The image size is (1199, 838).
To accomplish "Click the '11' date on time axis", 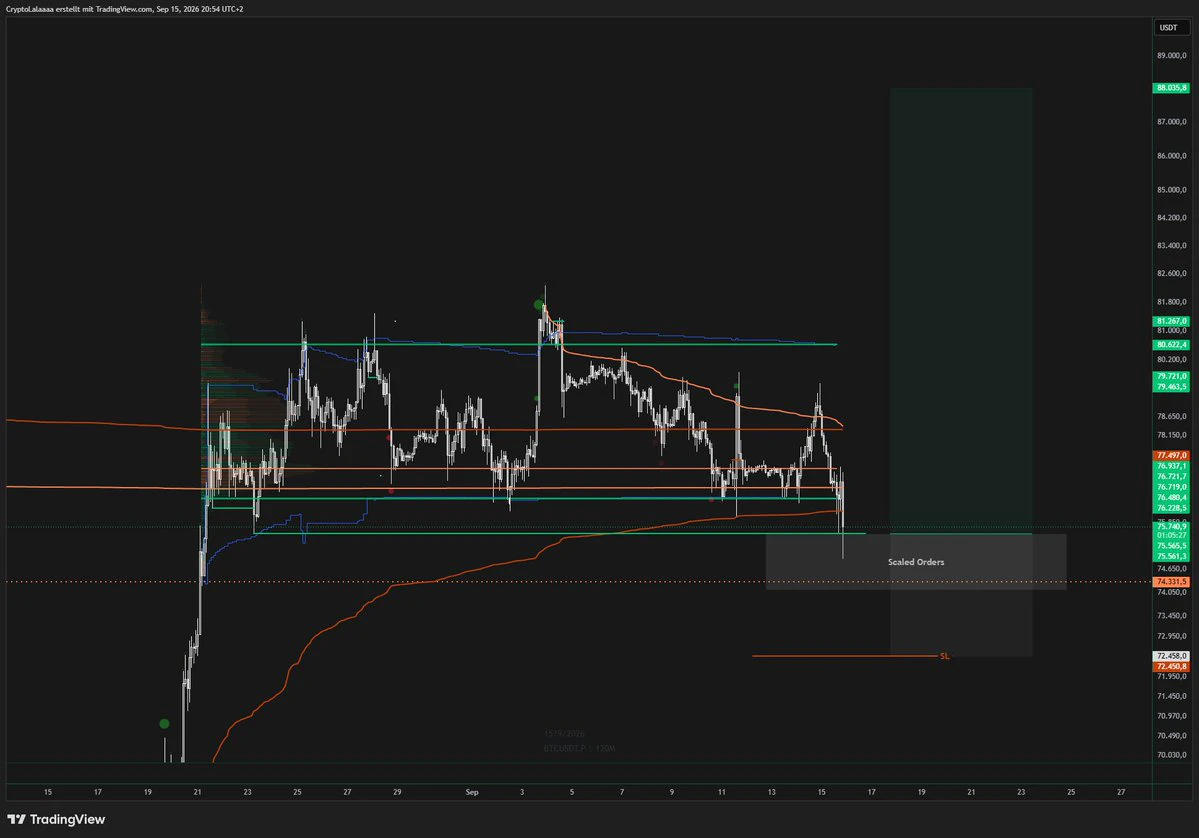I will pos(721,792).
